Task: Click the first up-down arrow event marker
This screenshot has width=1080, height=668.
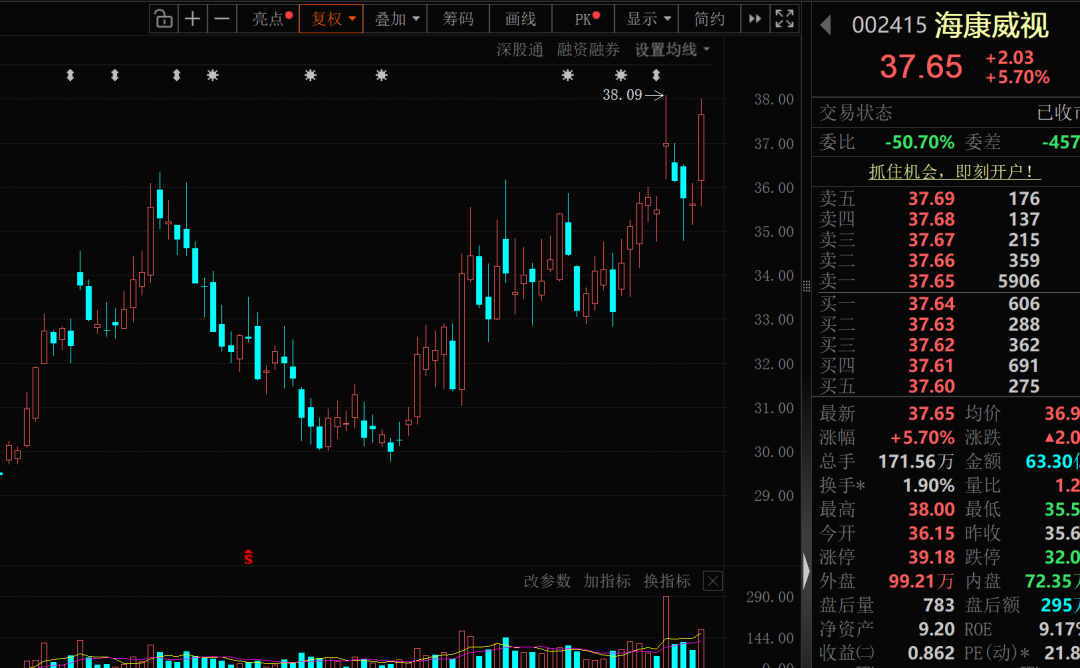Action: (x=70, y=75)
